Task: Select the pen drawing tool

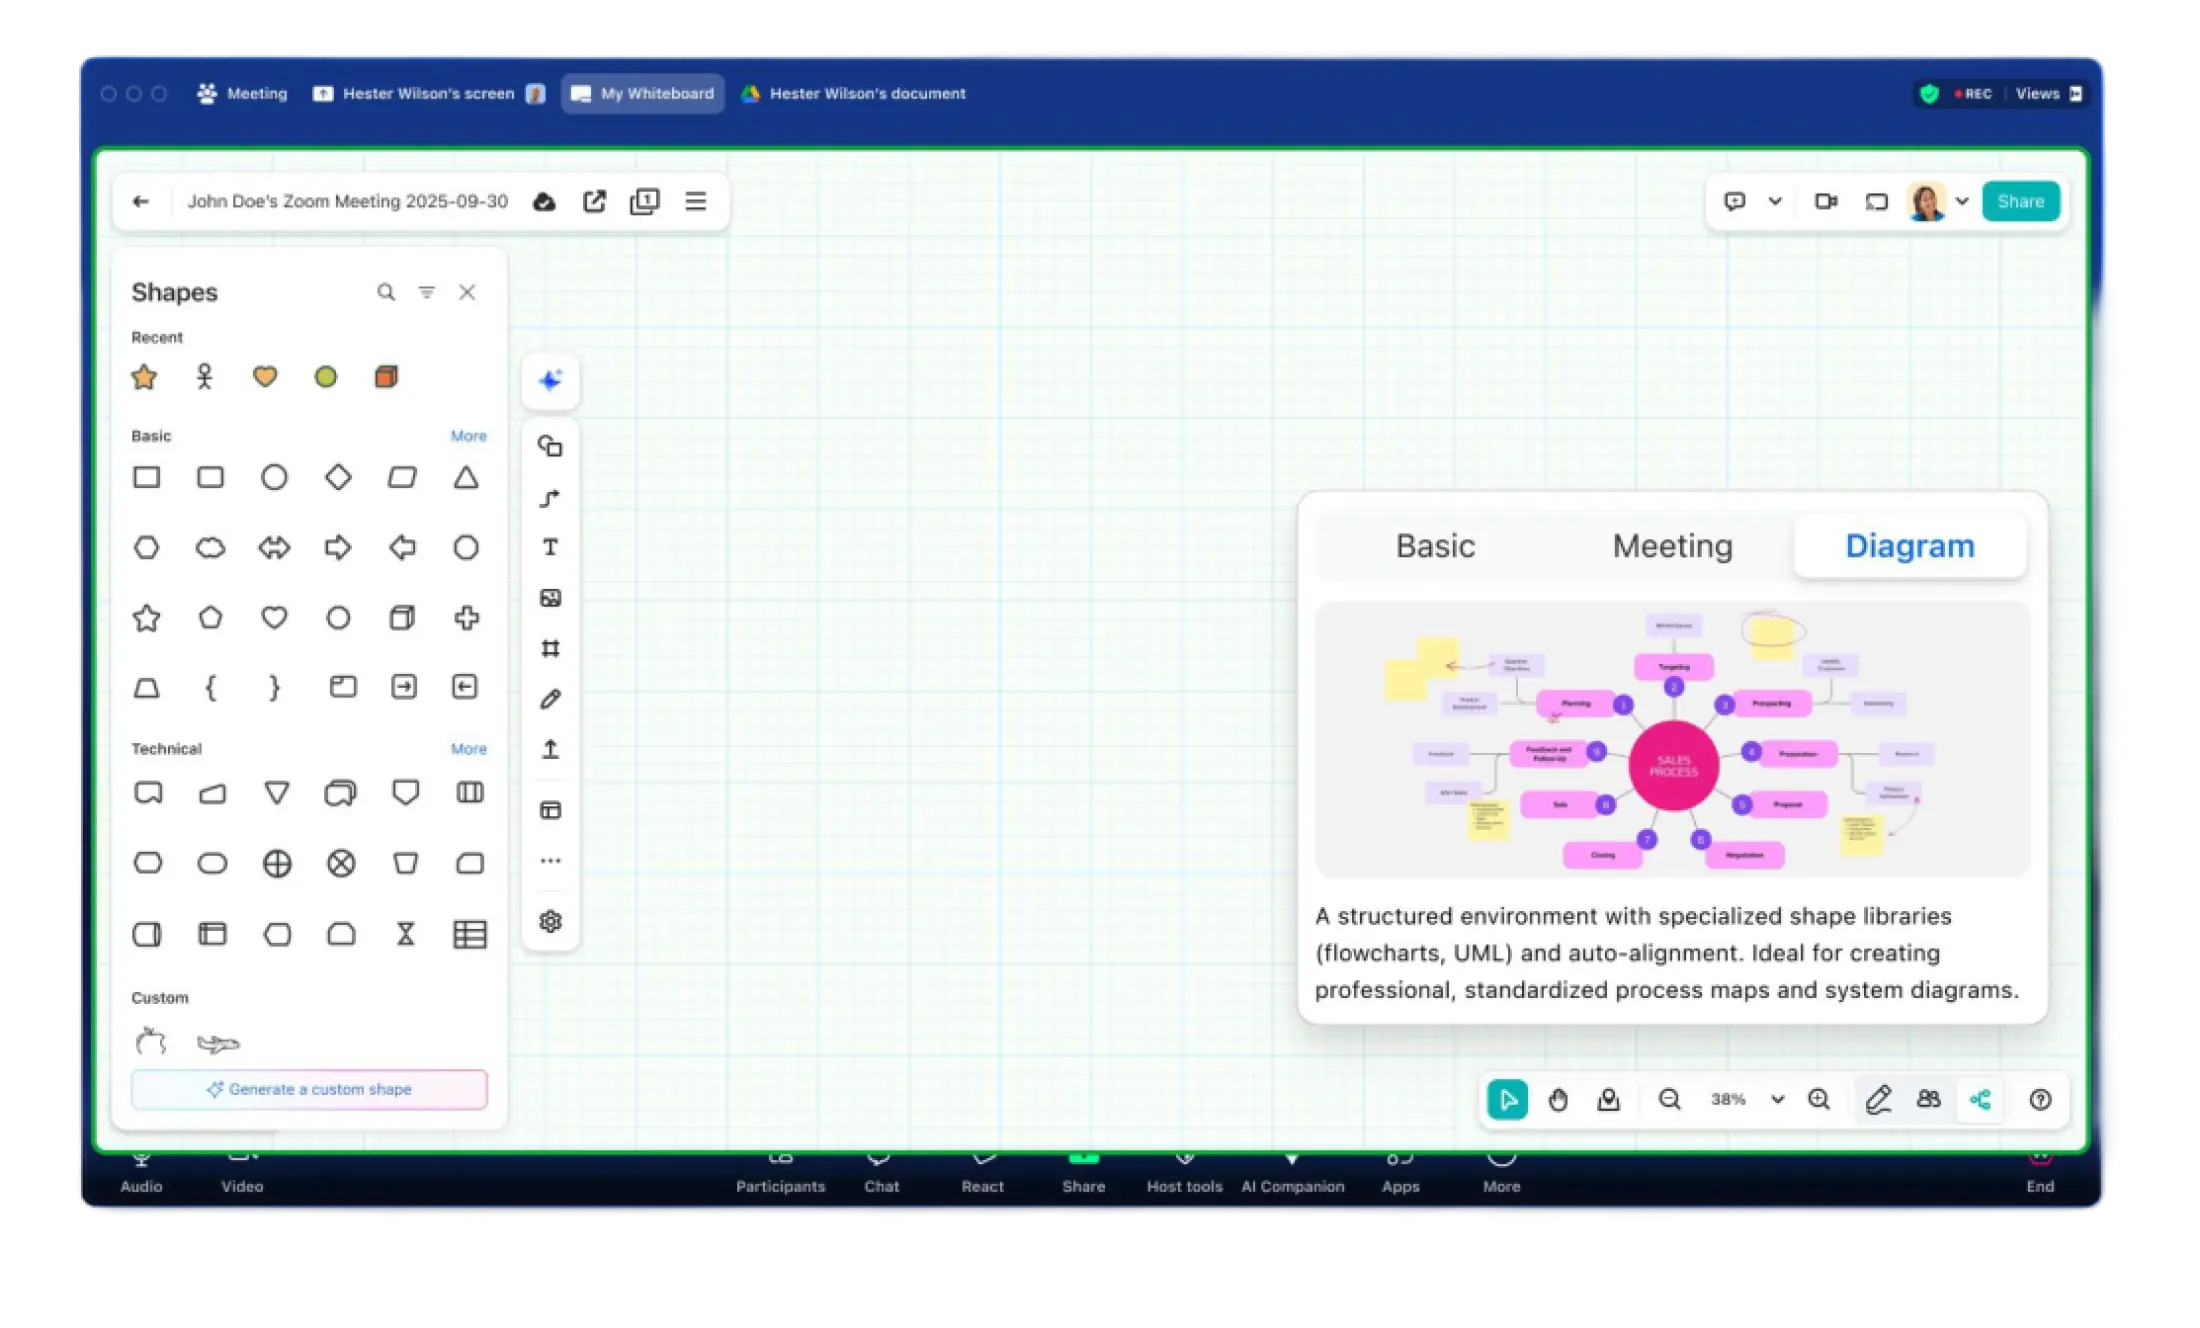Action: pos(550,699)
